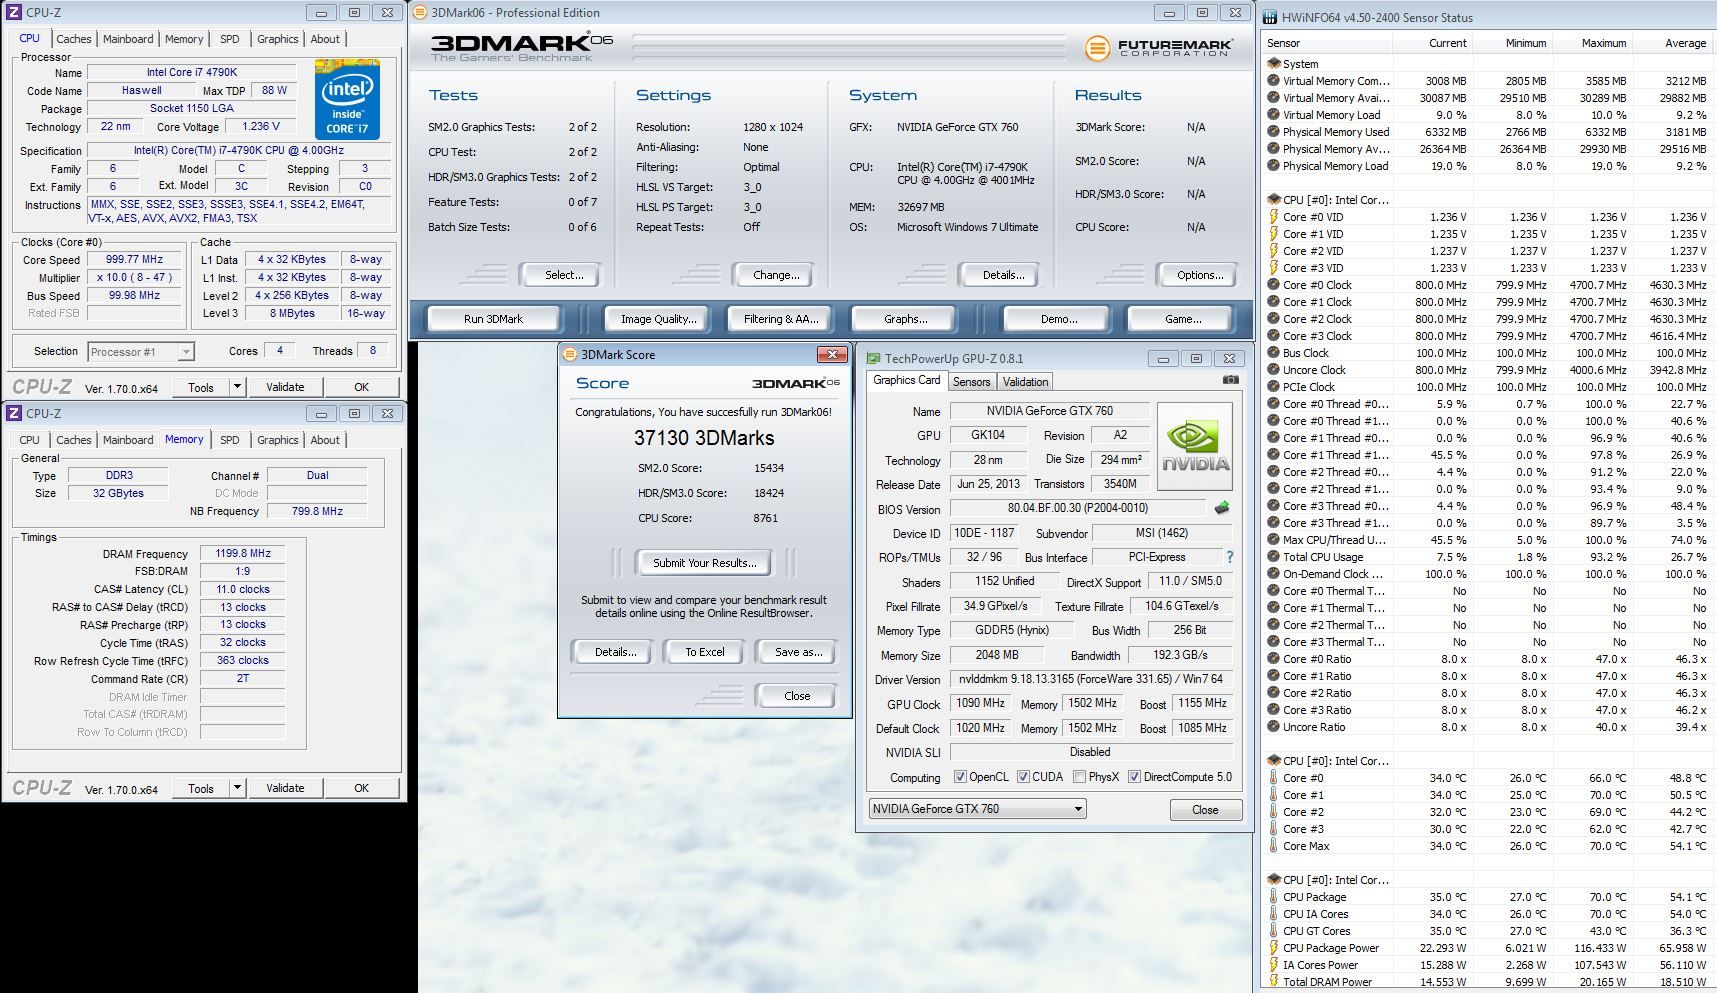Click Validate in the CPU-Z Memory window
Viewport: 1717px width, 993px height.
coord(285,788)
